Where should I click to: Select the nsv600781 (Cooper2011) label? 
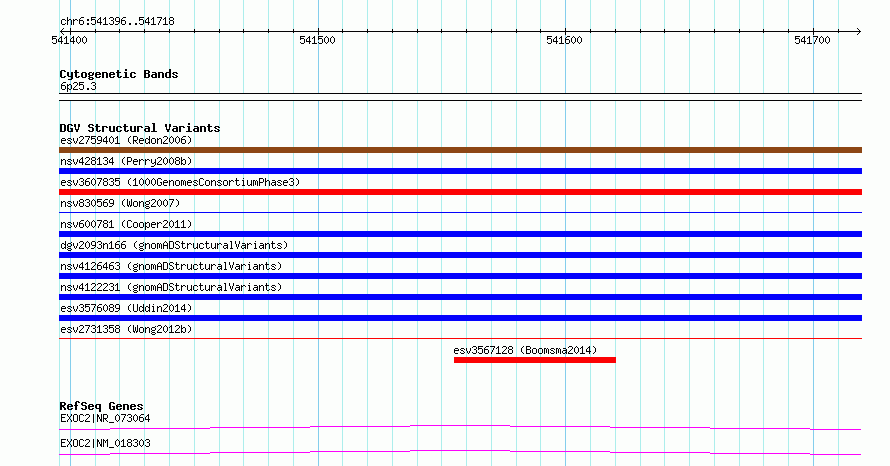click(126, 224)
